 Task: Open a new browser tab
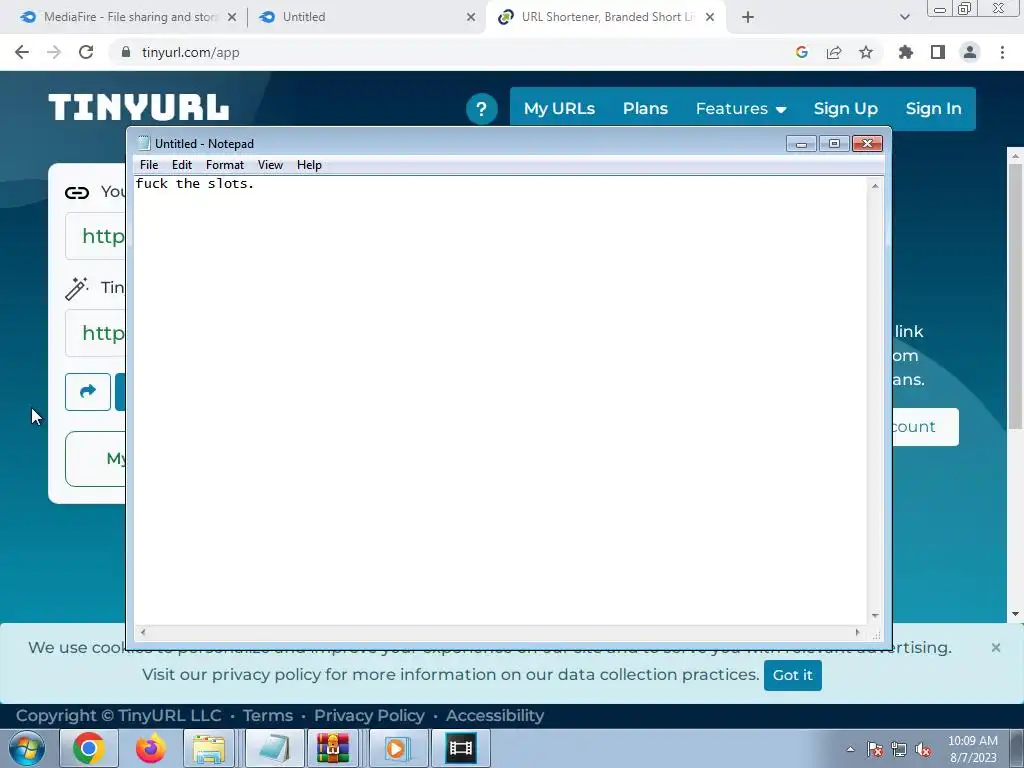(748, 17)
